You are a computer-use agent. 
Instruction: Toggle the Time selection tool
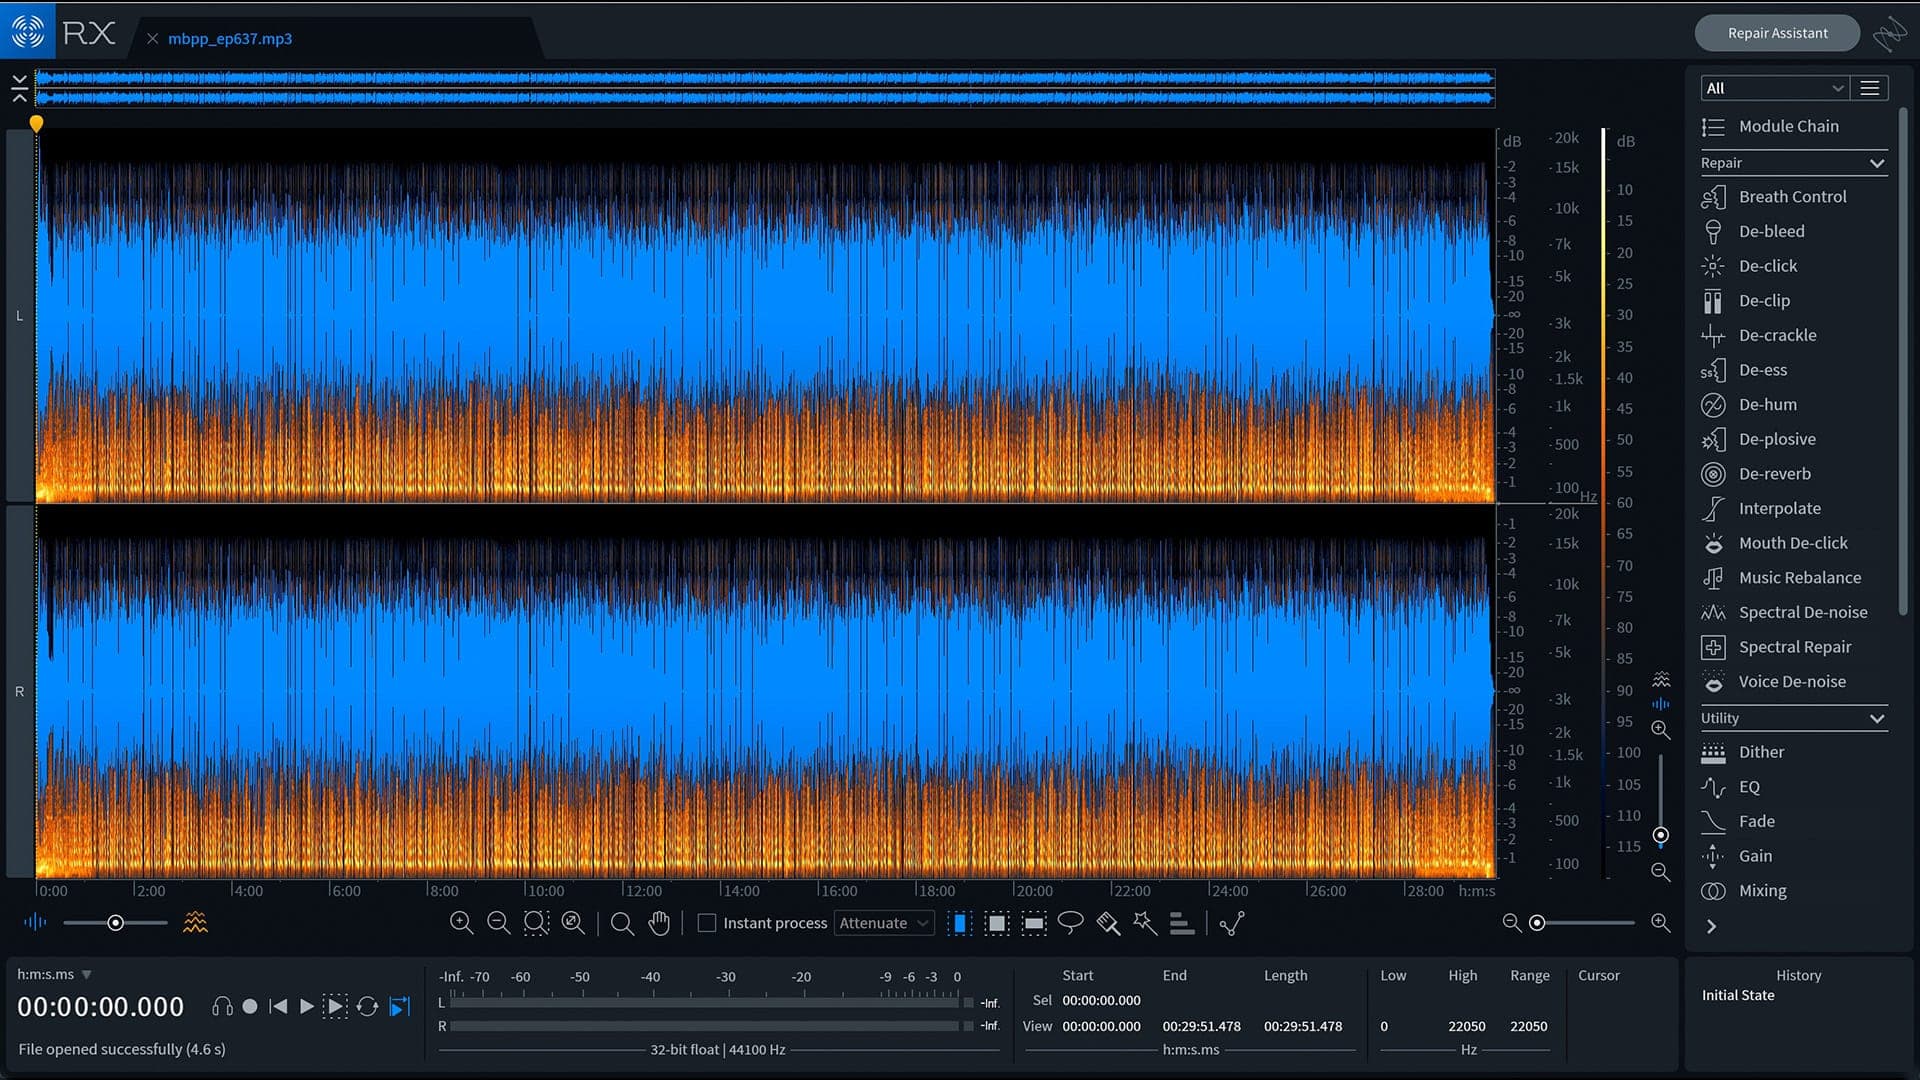click(x=959, y=923)
